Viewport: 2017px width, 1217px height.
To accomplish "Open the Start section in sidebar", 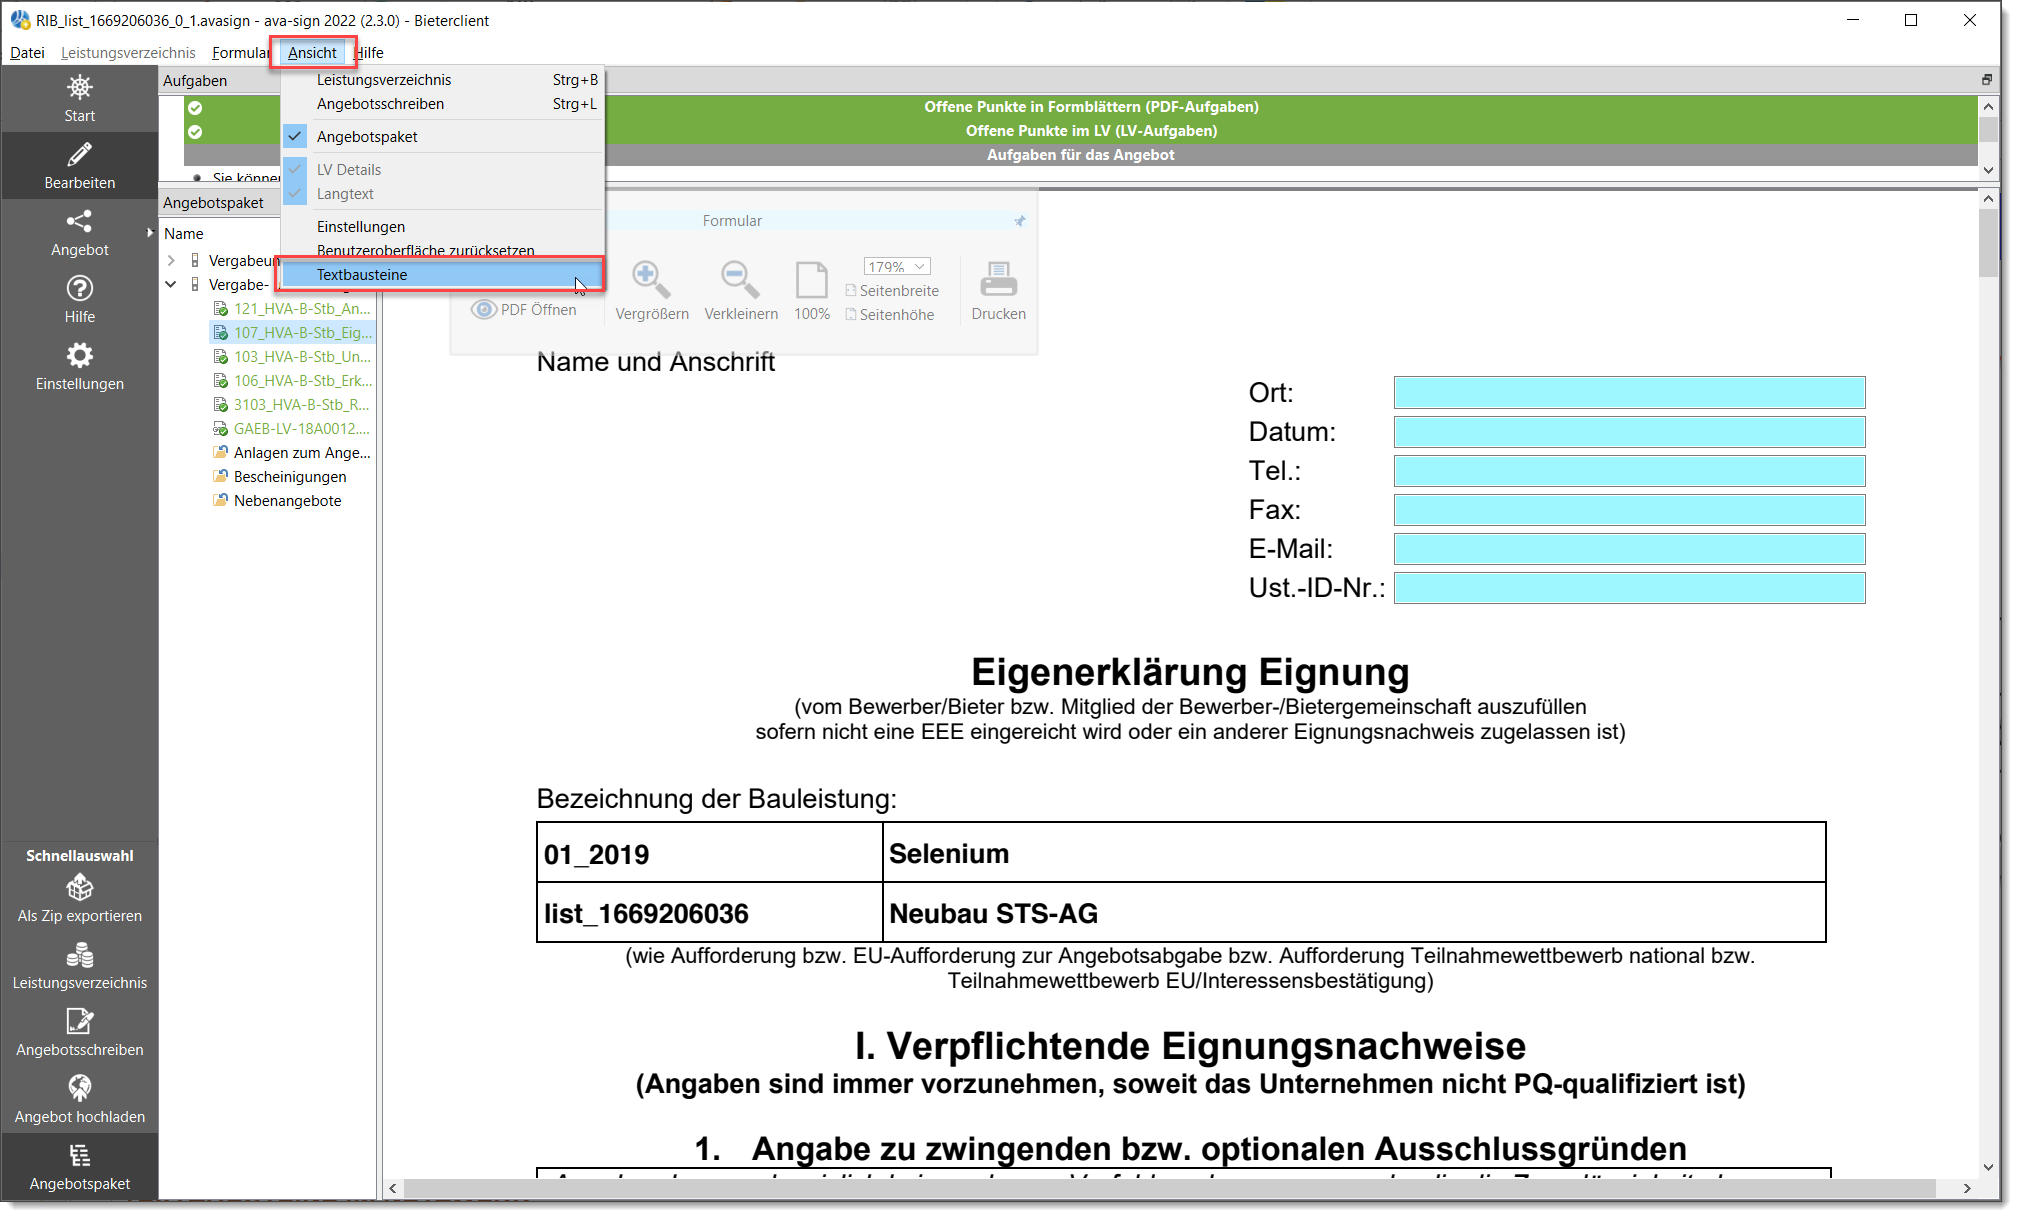I will coord(80,98).
